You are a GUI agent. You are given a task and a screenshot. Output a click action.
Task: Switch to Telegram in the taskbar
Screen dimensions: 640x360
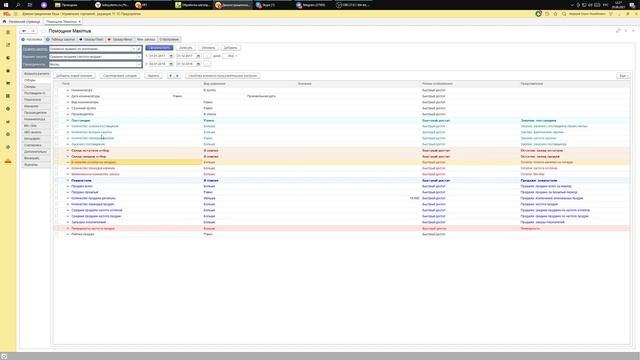(x=311, y=5)
